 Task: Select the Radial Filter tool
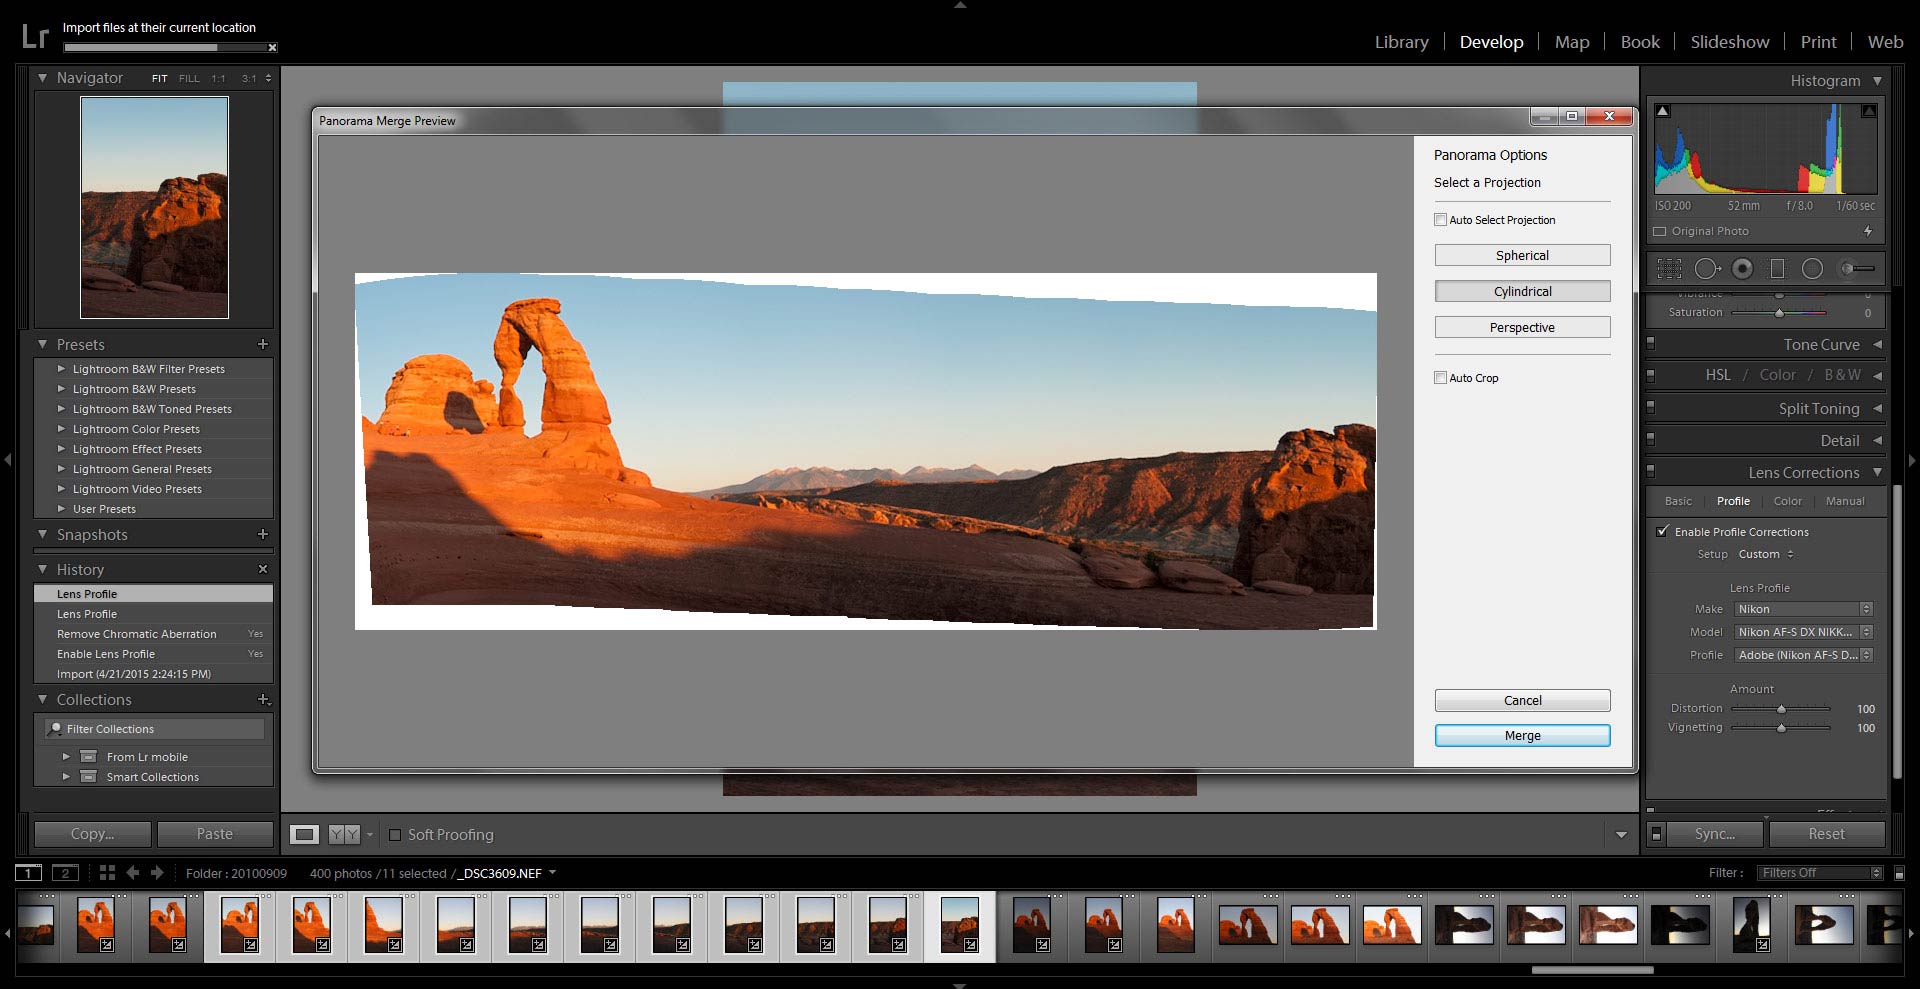(x=1812, y=268)
